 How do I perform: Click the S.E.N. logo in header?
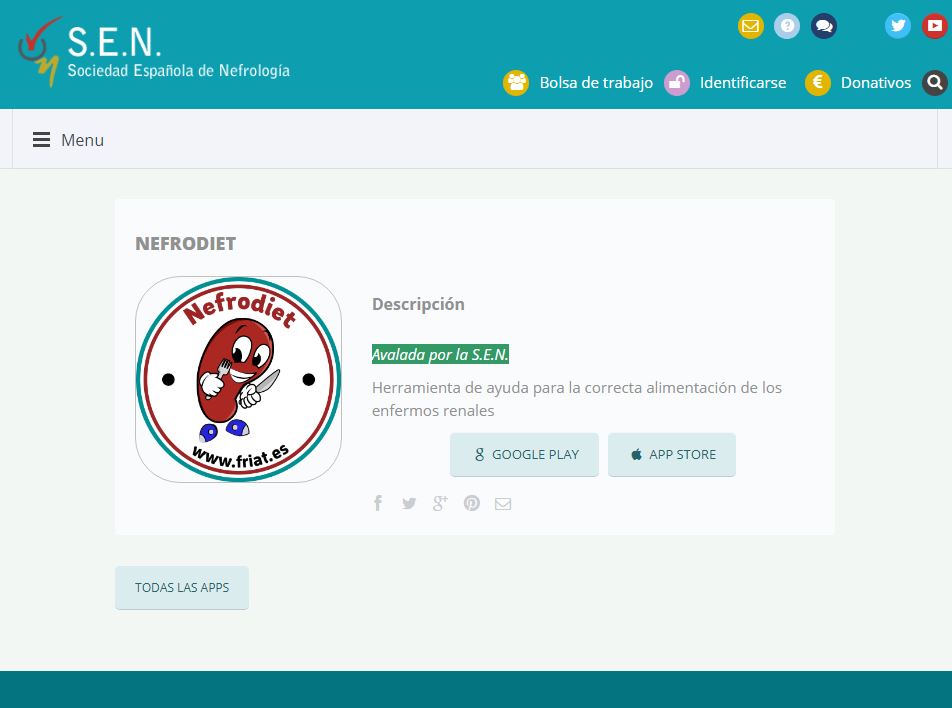pos(154,52)
